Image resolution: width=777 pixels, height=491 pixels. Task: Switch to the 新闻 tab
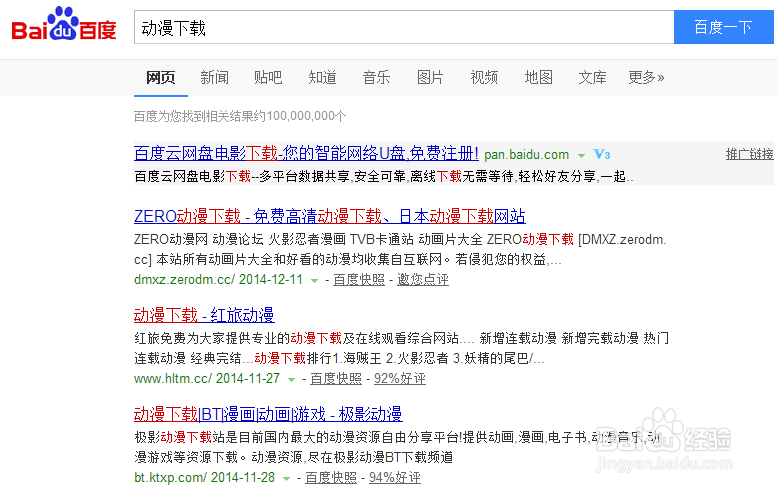(x=215, y=77)
